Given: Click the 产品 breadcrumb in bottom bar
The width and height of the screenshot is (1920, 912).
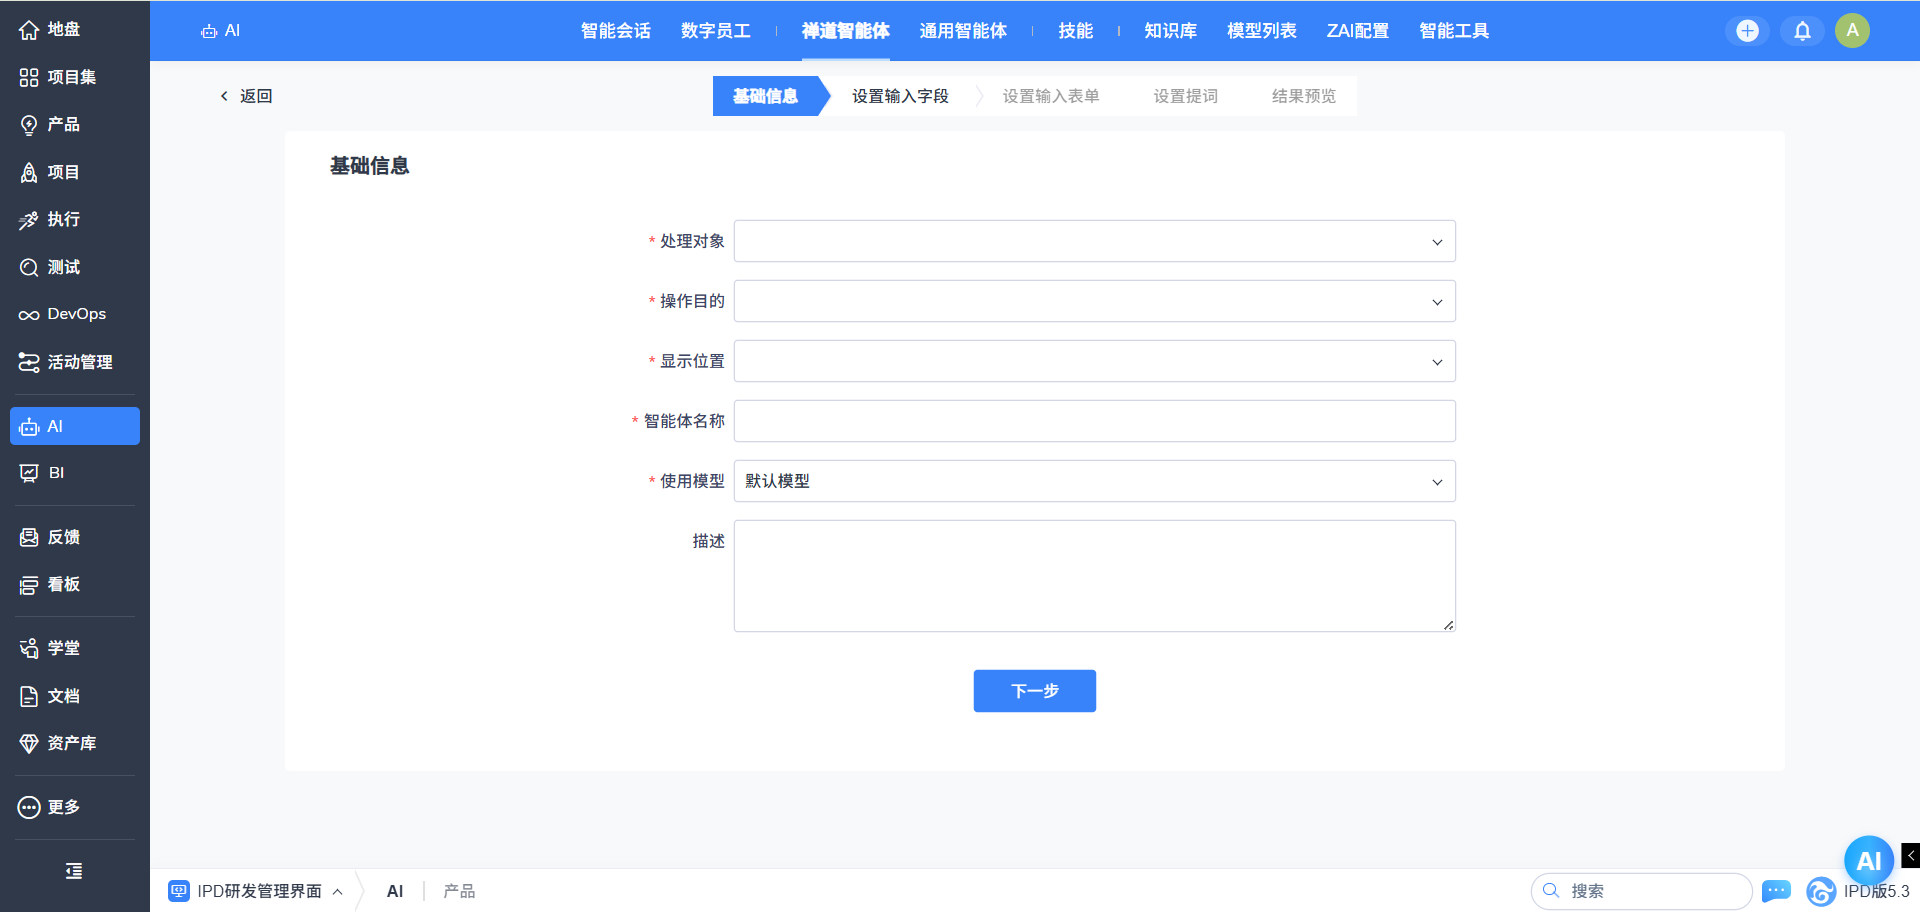Looking at the screenshot, I should (459, 891).
